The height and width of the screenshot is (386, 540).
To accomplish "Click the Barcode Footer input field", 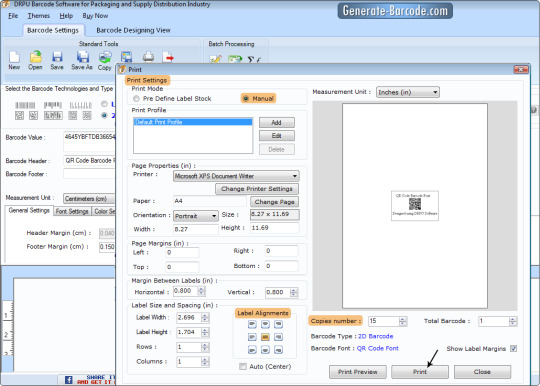I will (89, 174).
